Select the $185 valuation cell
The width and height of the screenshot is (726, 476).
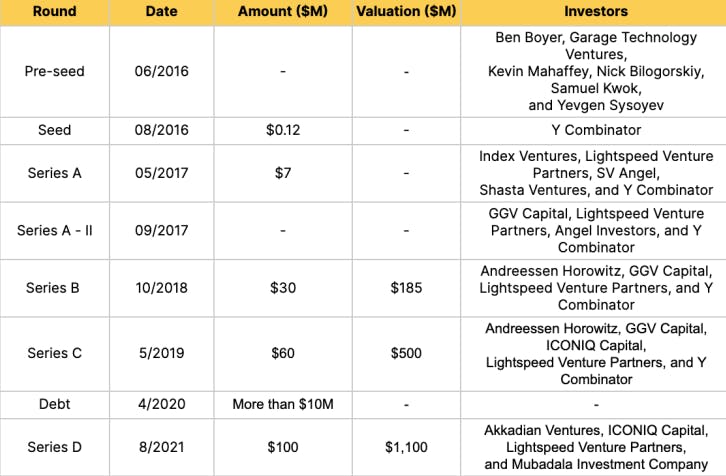(405, 288)
